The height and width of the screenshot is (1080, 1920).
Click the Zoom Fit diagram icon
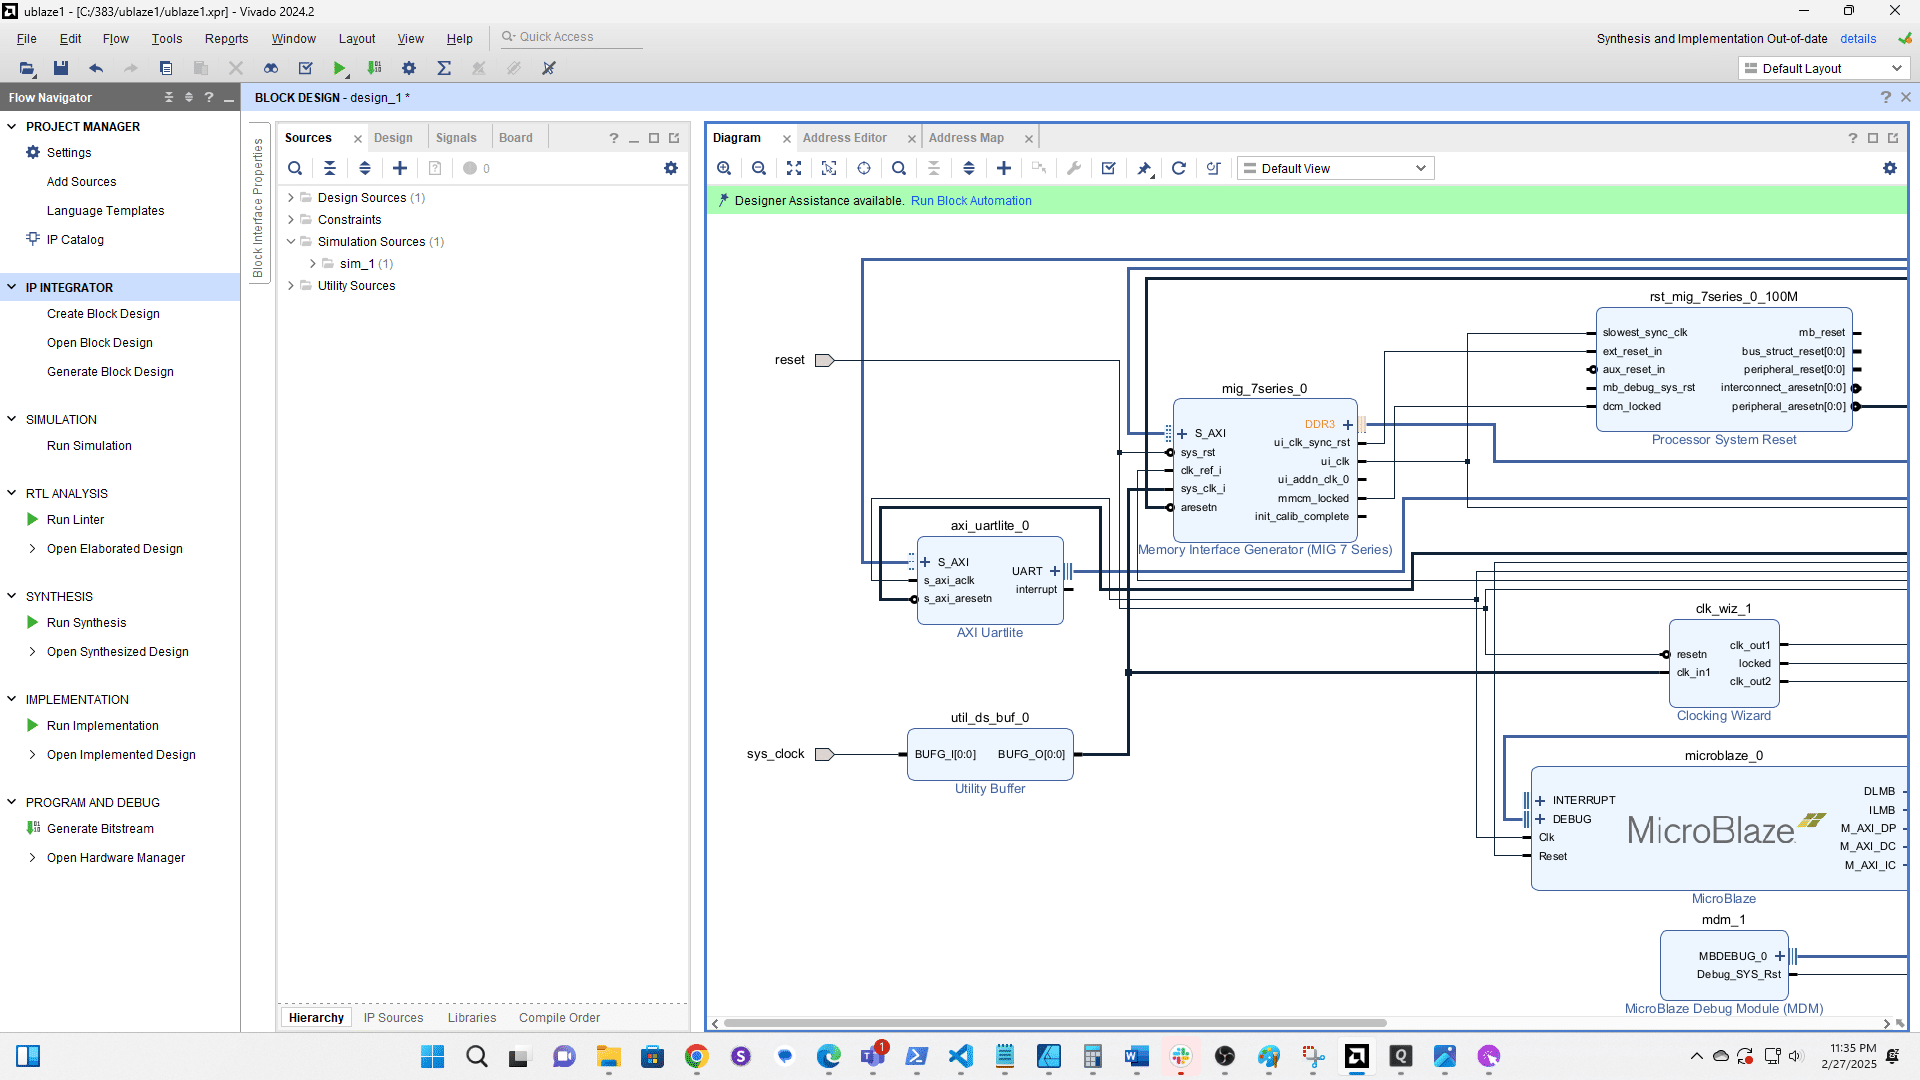794,168
